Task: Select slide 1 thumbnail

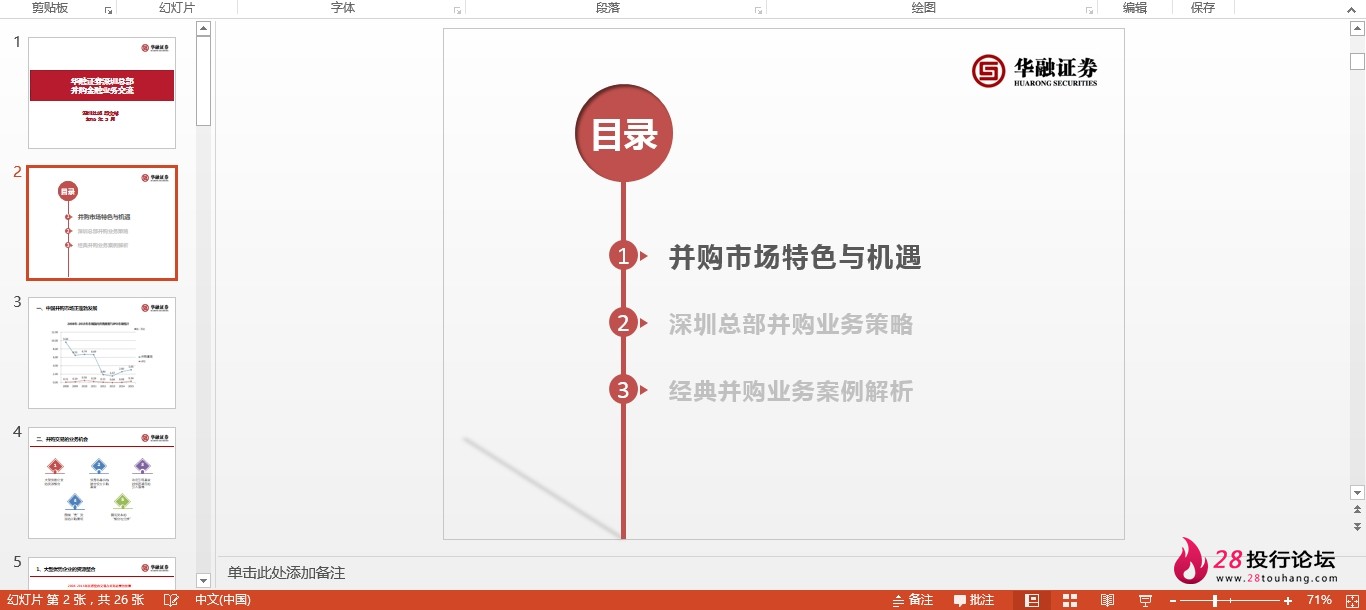Action: point(102,93)
